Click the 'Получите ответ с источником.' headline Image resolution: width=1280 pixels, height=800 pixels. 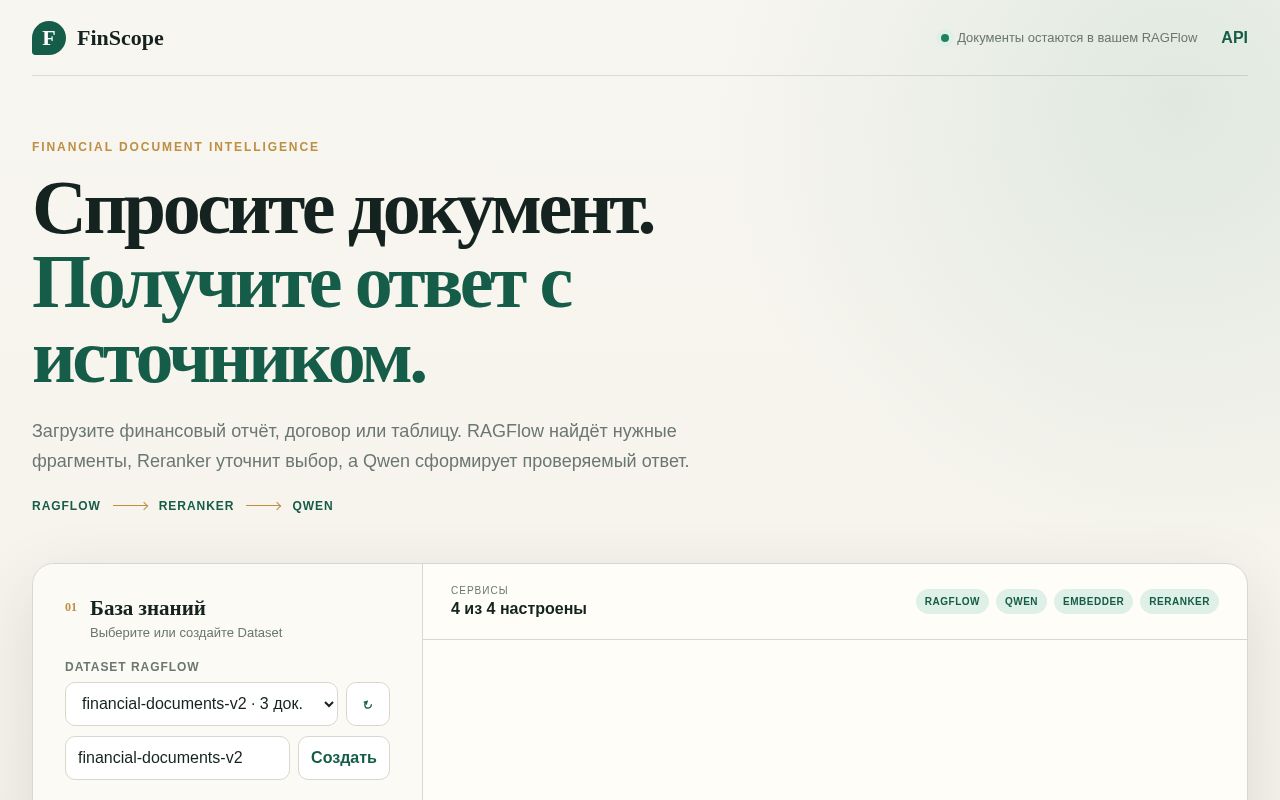point(302,319)
